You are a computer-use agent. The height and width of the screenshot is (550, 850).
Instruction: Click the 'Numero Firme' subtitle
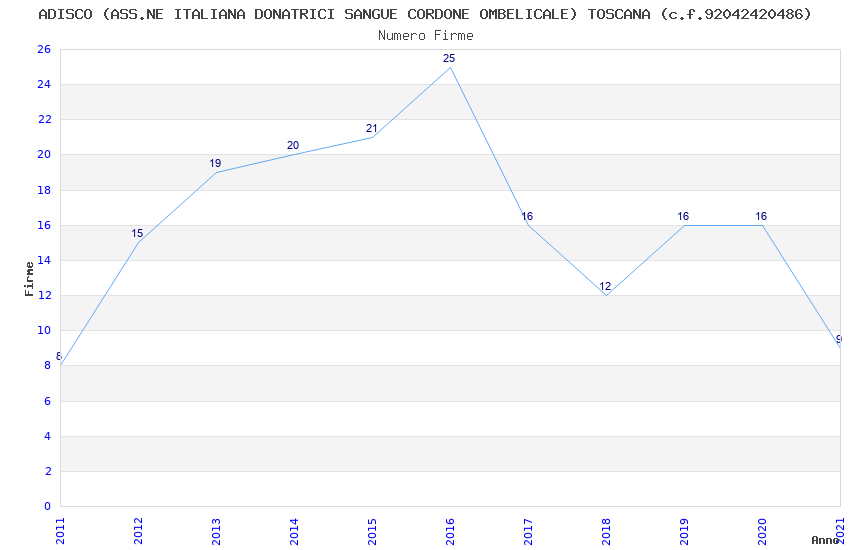pos(426,36)
